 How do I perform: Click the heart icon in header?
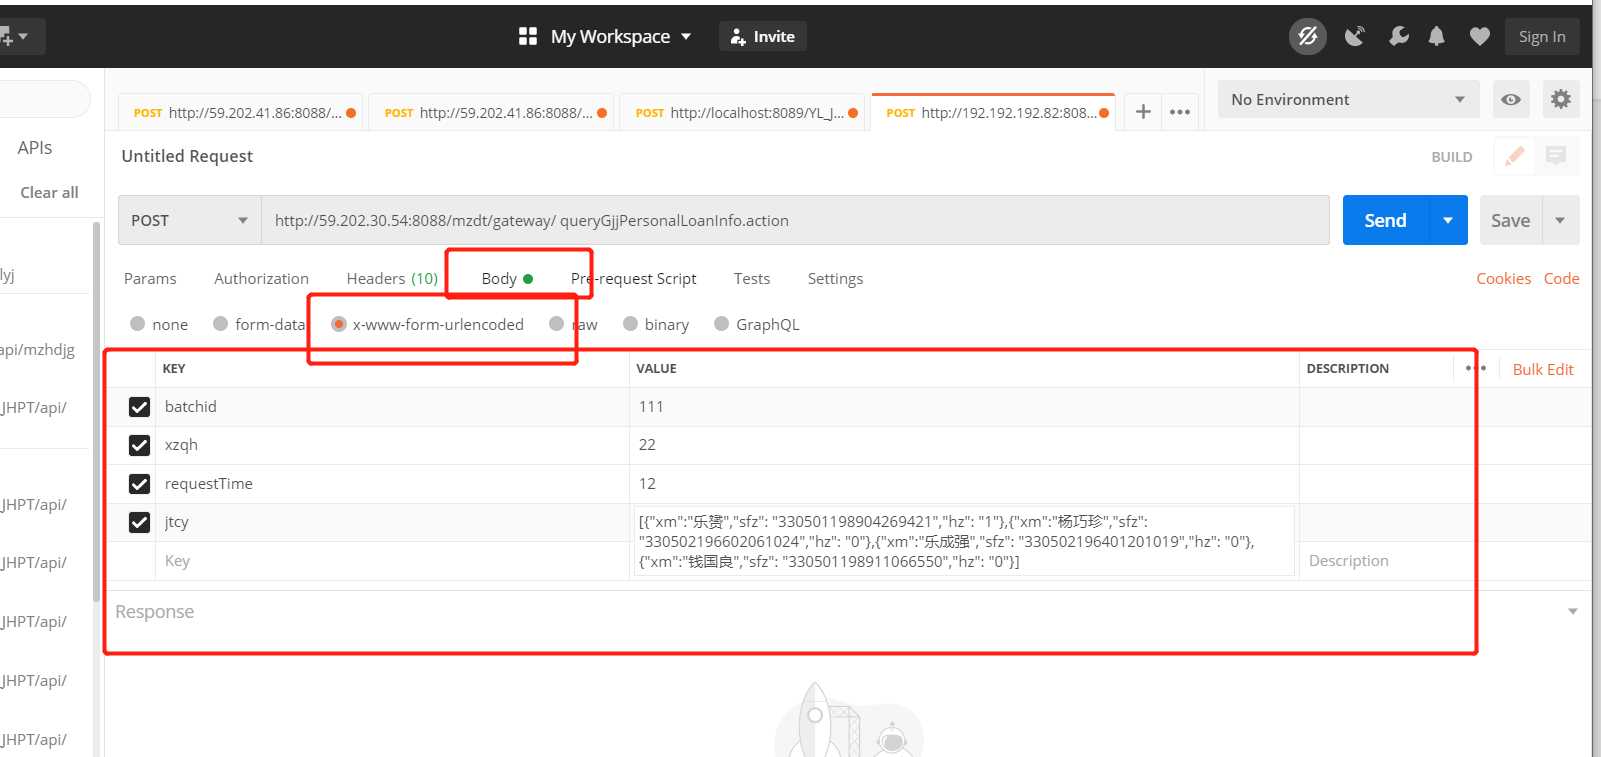(1480, 37)
